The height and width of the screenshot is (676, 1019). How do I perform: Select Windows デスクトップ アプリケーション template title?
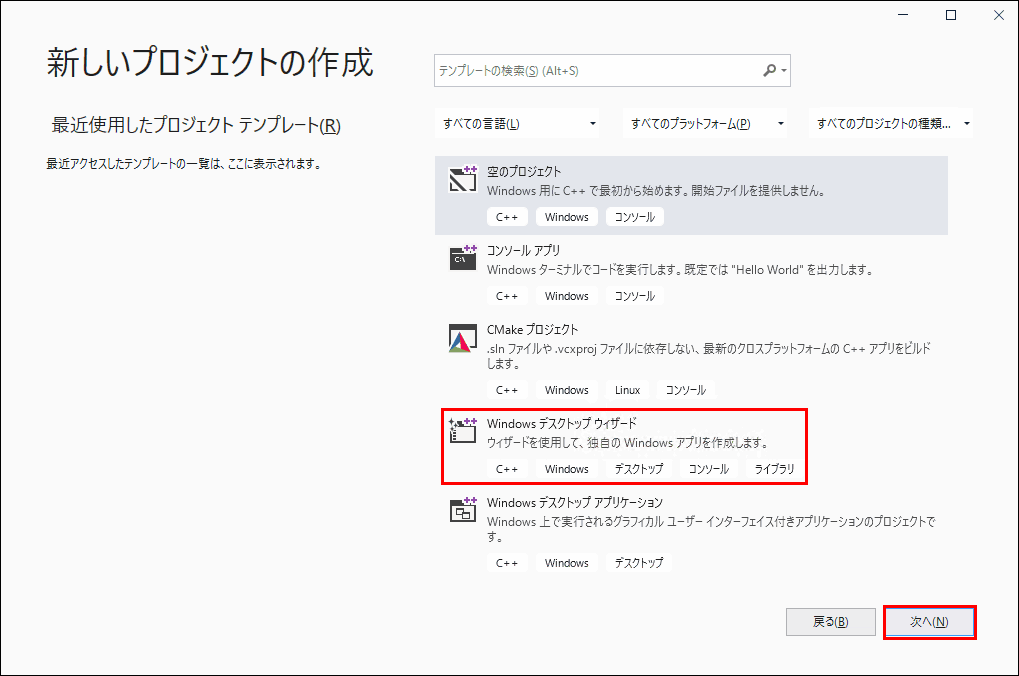(574, 502)
